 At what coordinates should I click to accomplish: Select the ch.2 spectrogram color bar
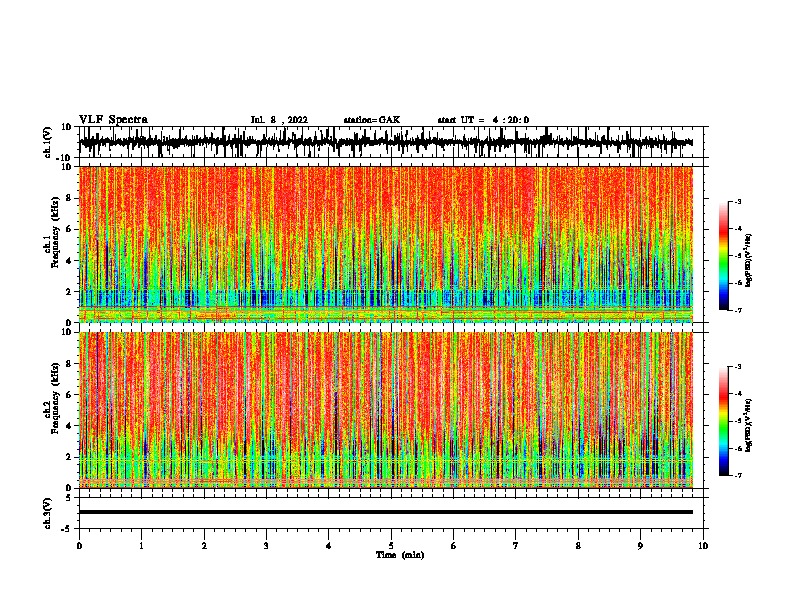[723, 421]
